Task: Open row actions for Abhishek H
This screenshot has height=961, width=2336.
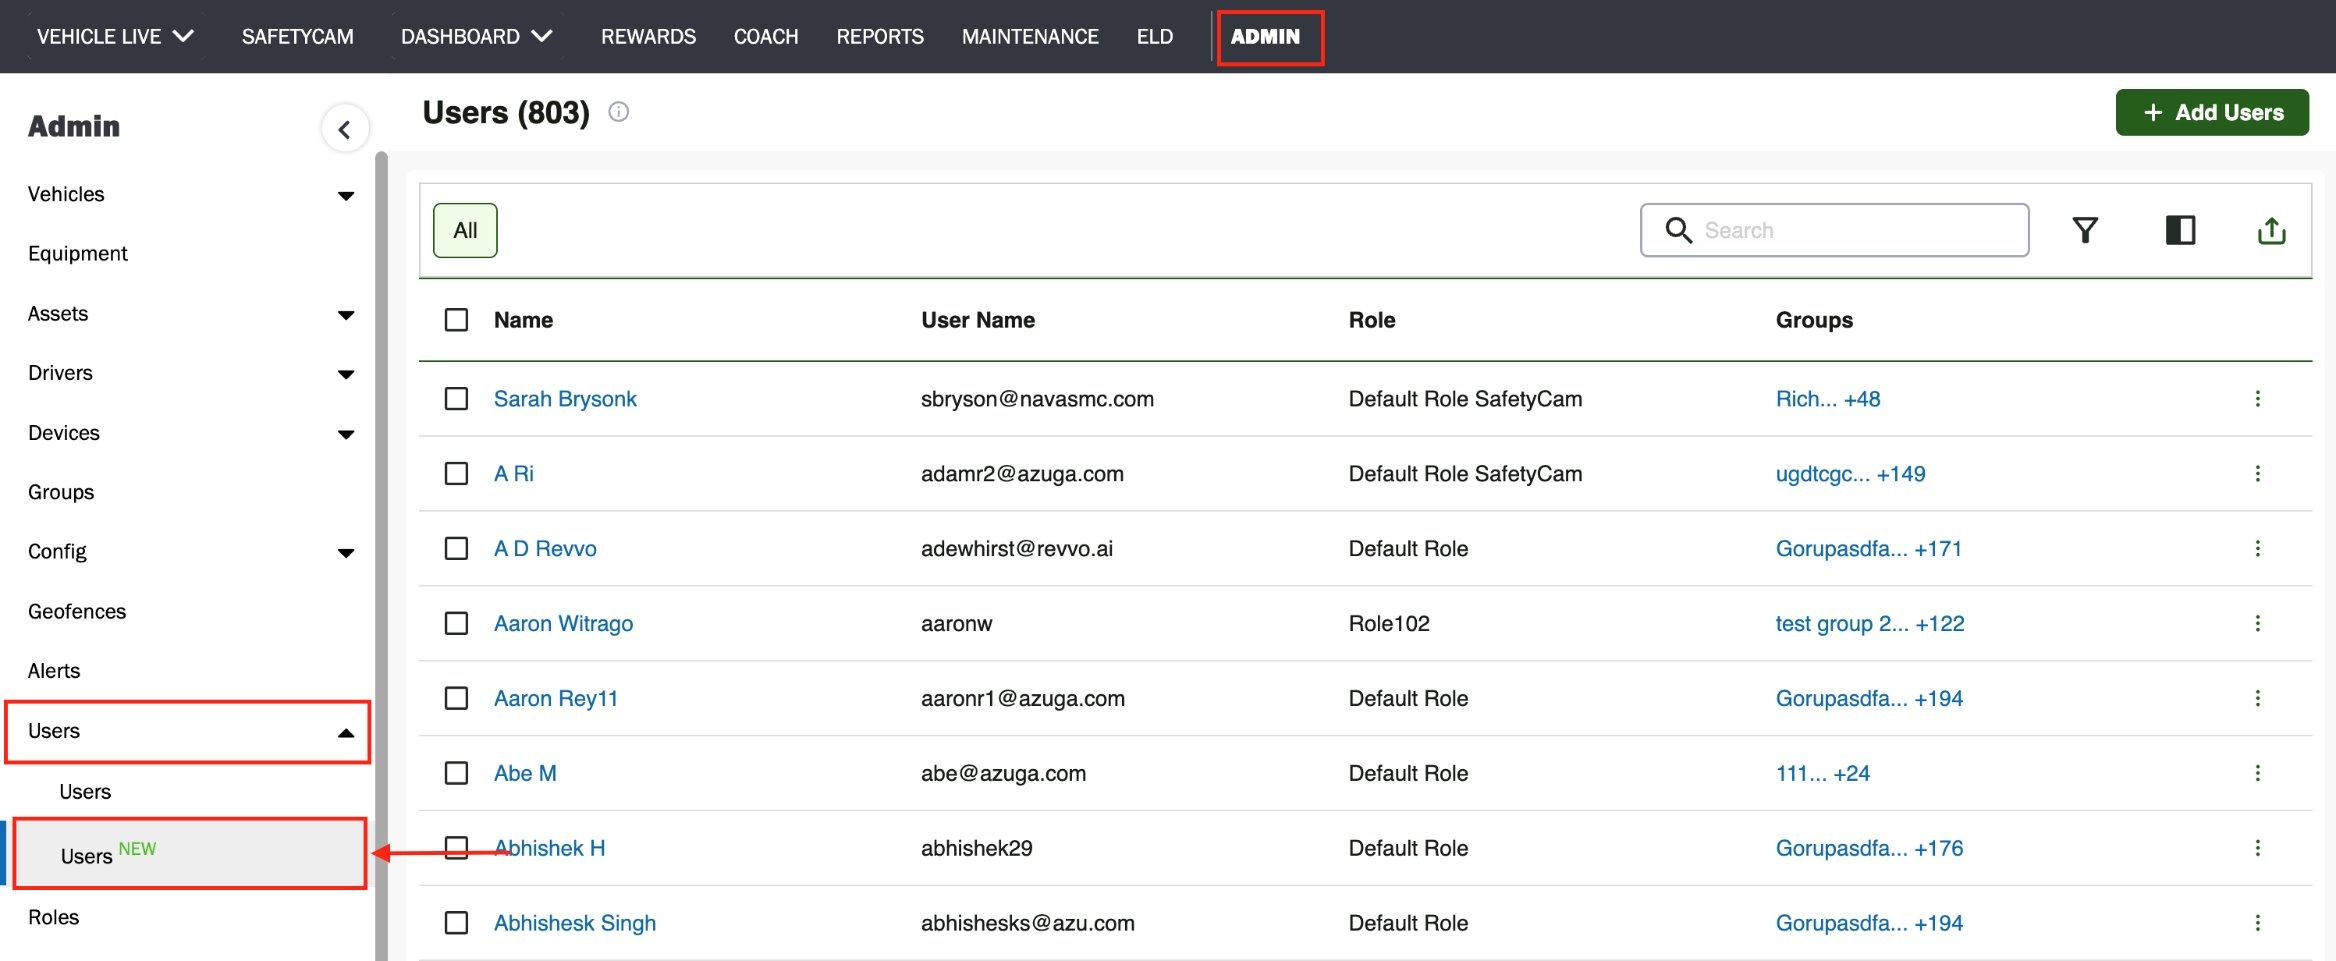Action: (2257, 849)
